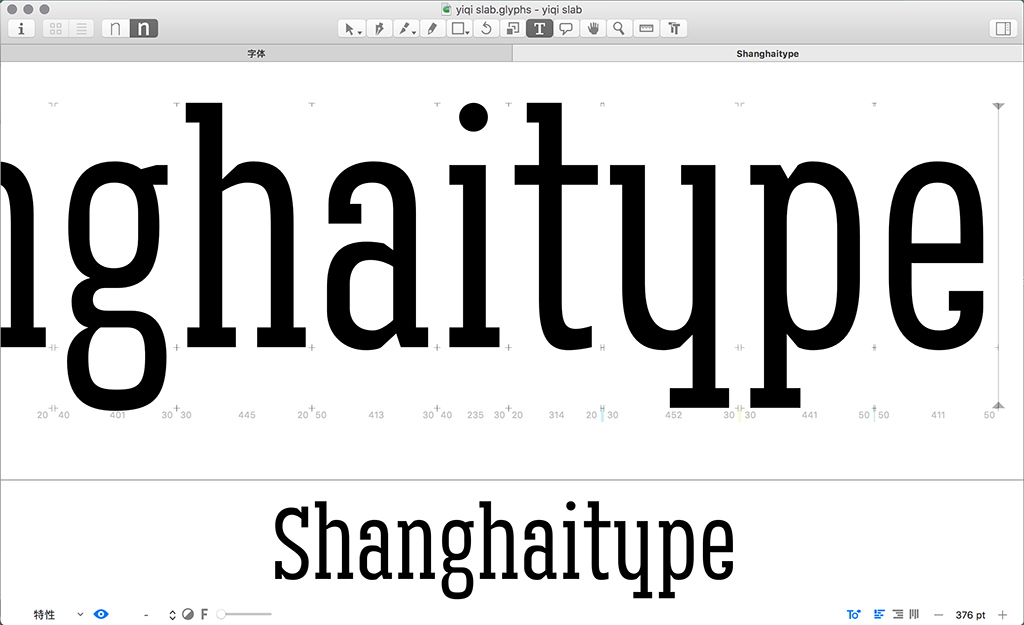Select the arrow Select tool

point(351,29)
